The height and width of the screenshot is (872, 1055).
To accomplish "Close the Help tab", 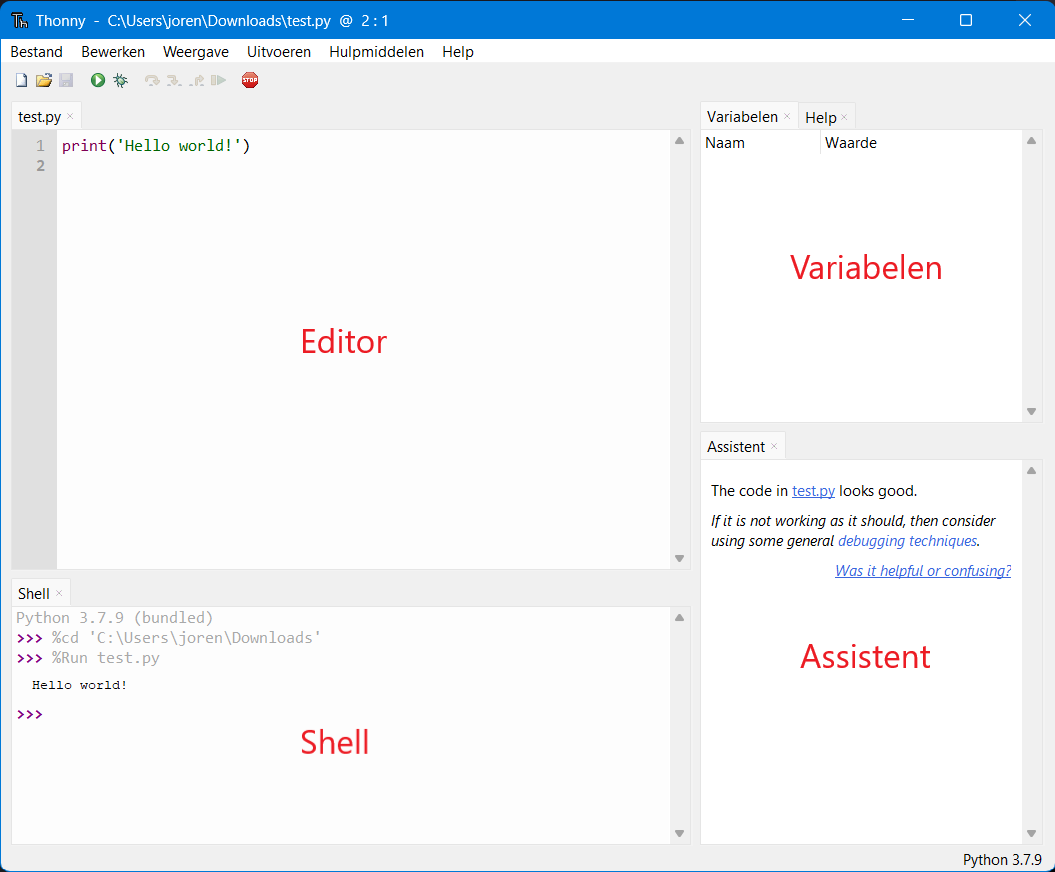I will (844, 117).
